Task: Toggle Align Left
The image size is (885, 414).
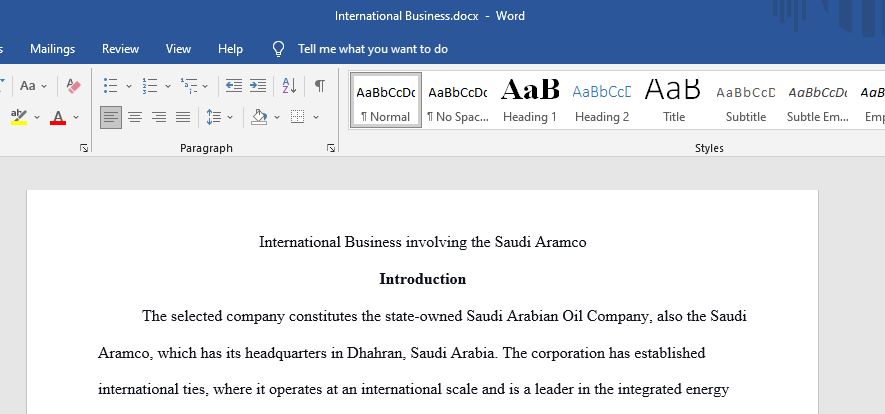Action: (x=111, y=117)
